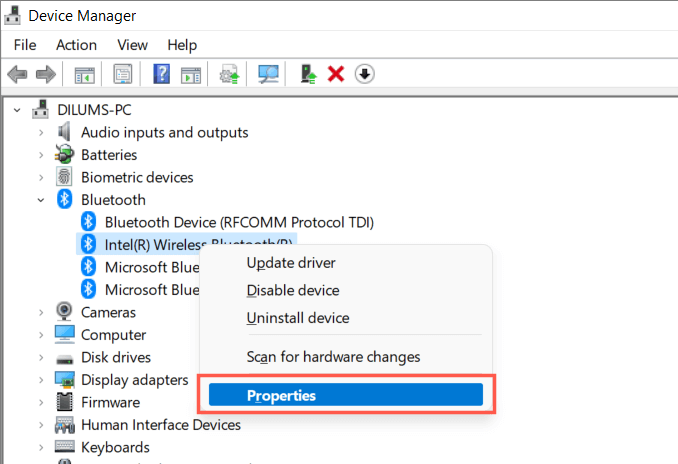Expand the Display adapters category

pos(41,380)
